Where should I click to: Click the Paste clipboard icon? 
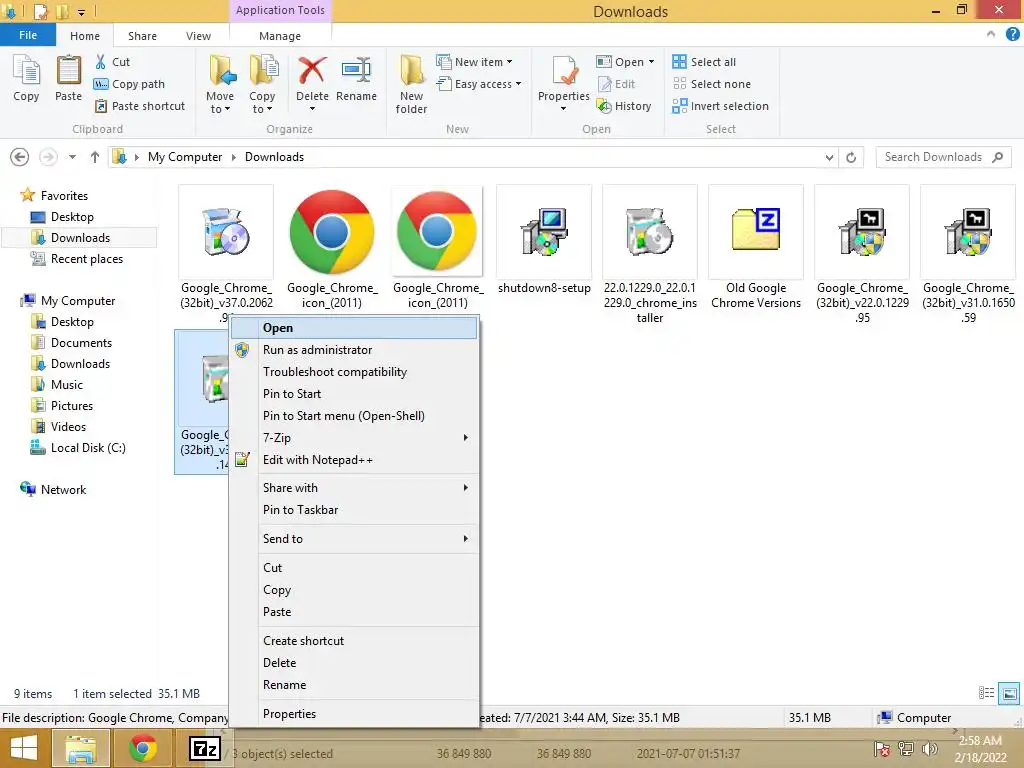(68, 71)
